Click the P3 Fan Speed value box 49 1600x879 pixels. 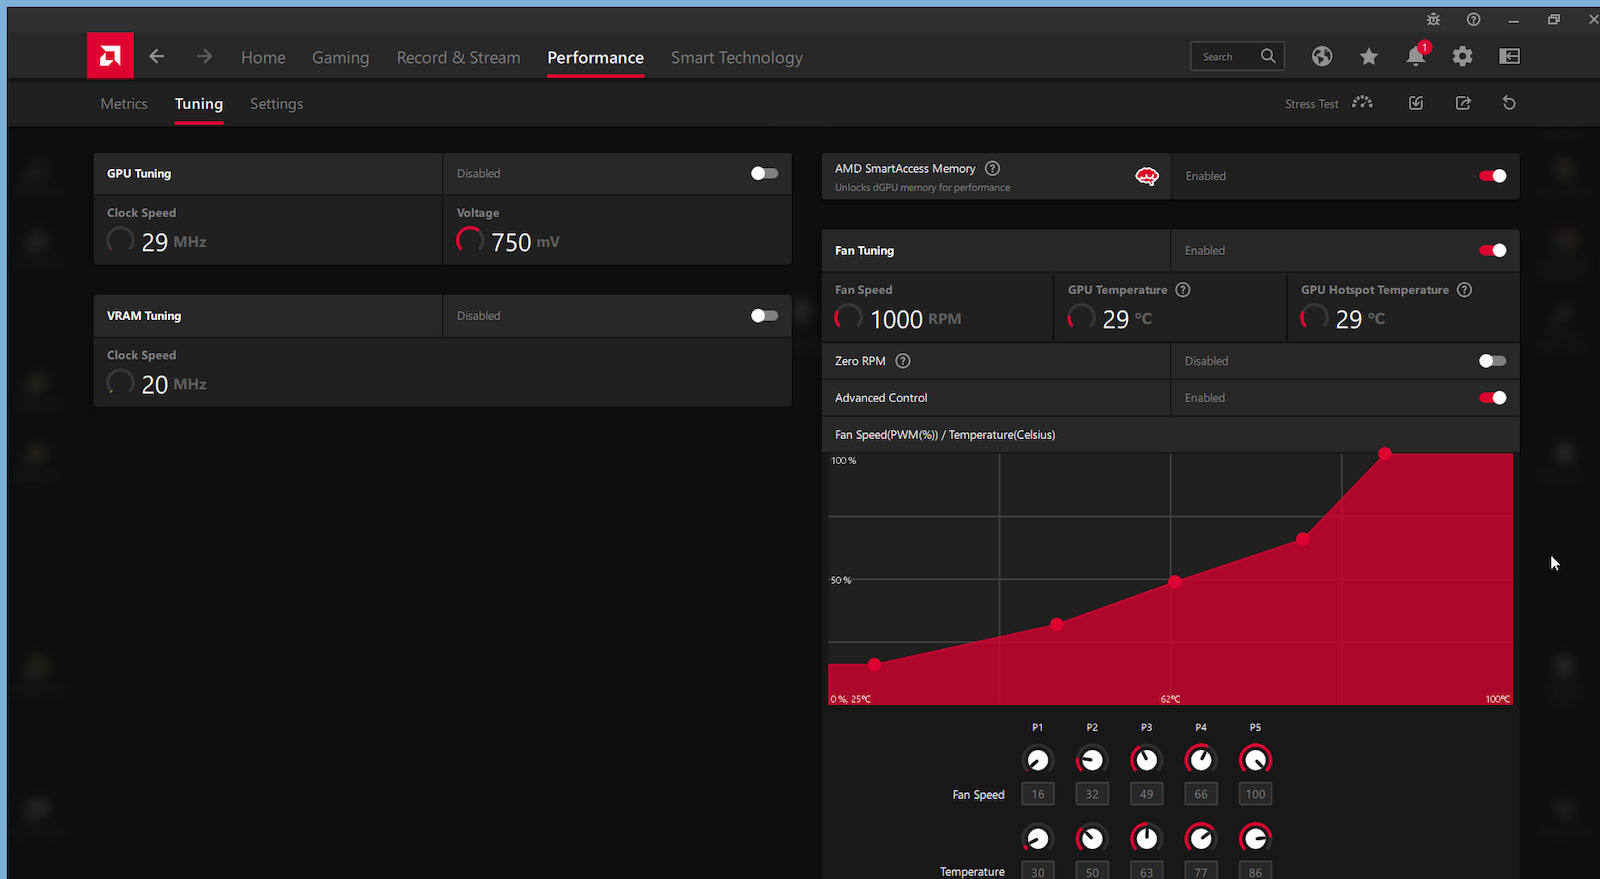coord(1146,794)
